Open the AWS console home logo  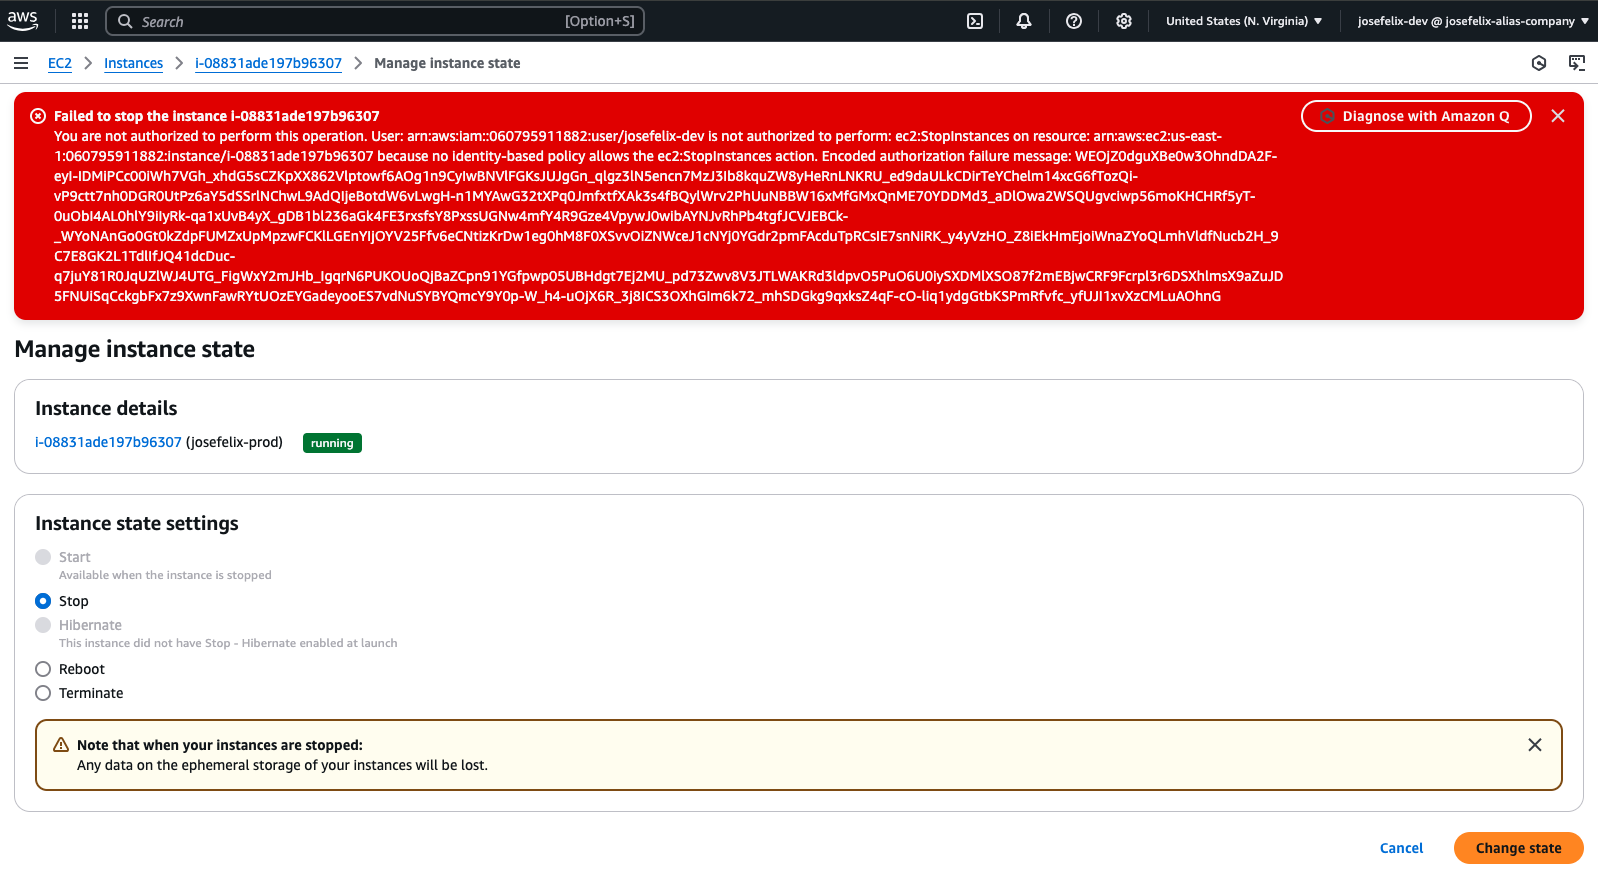[x=22, y=21]
